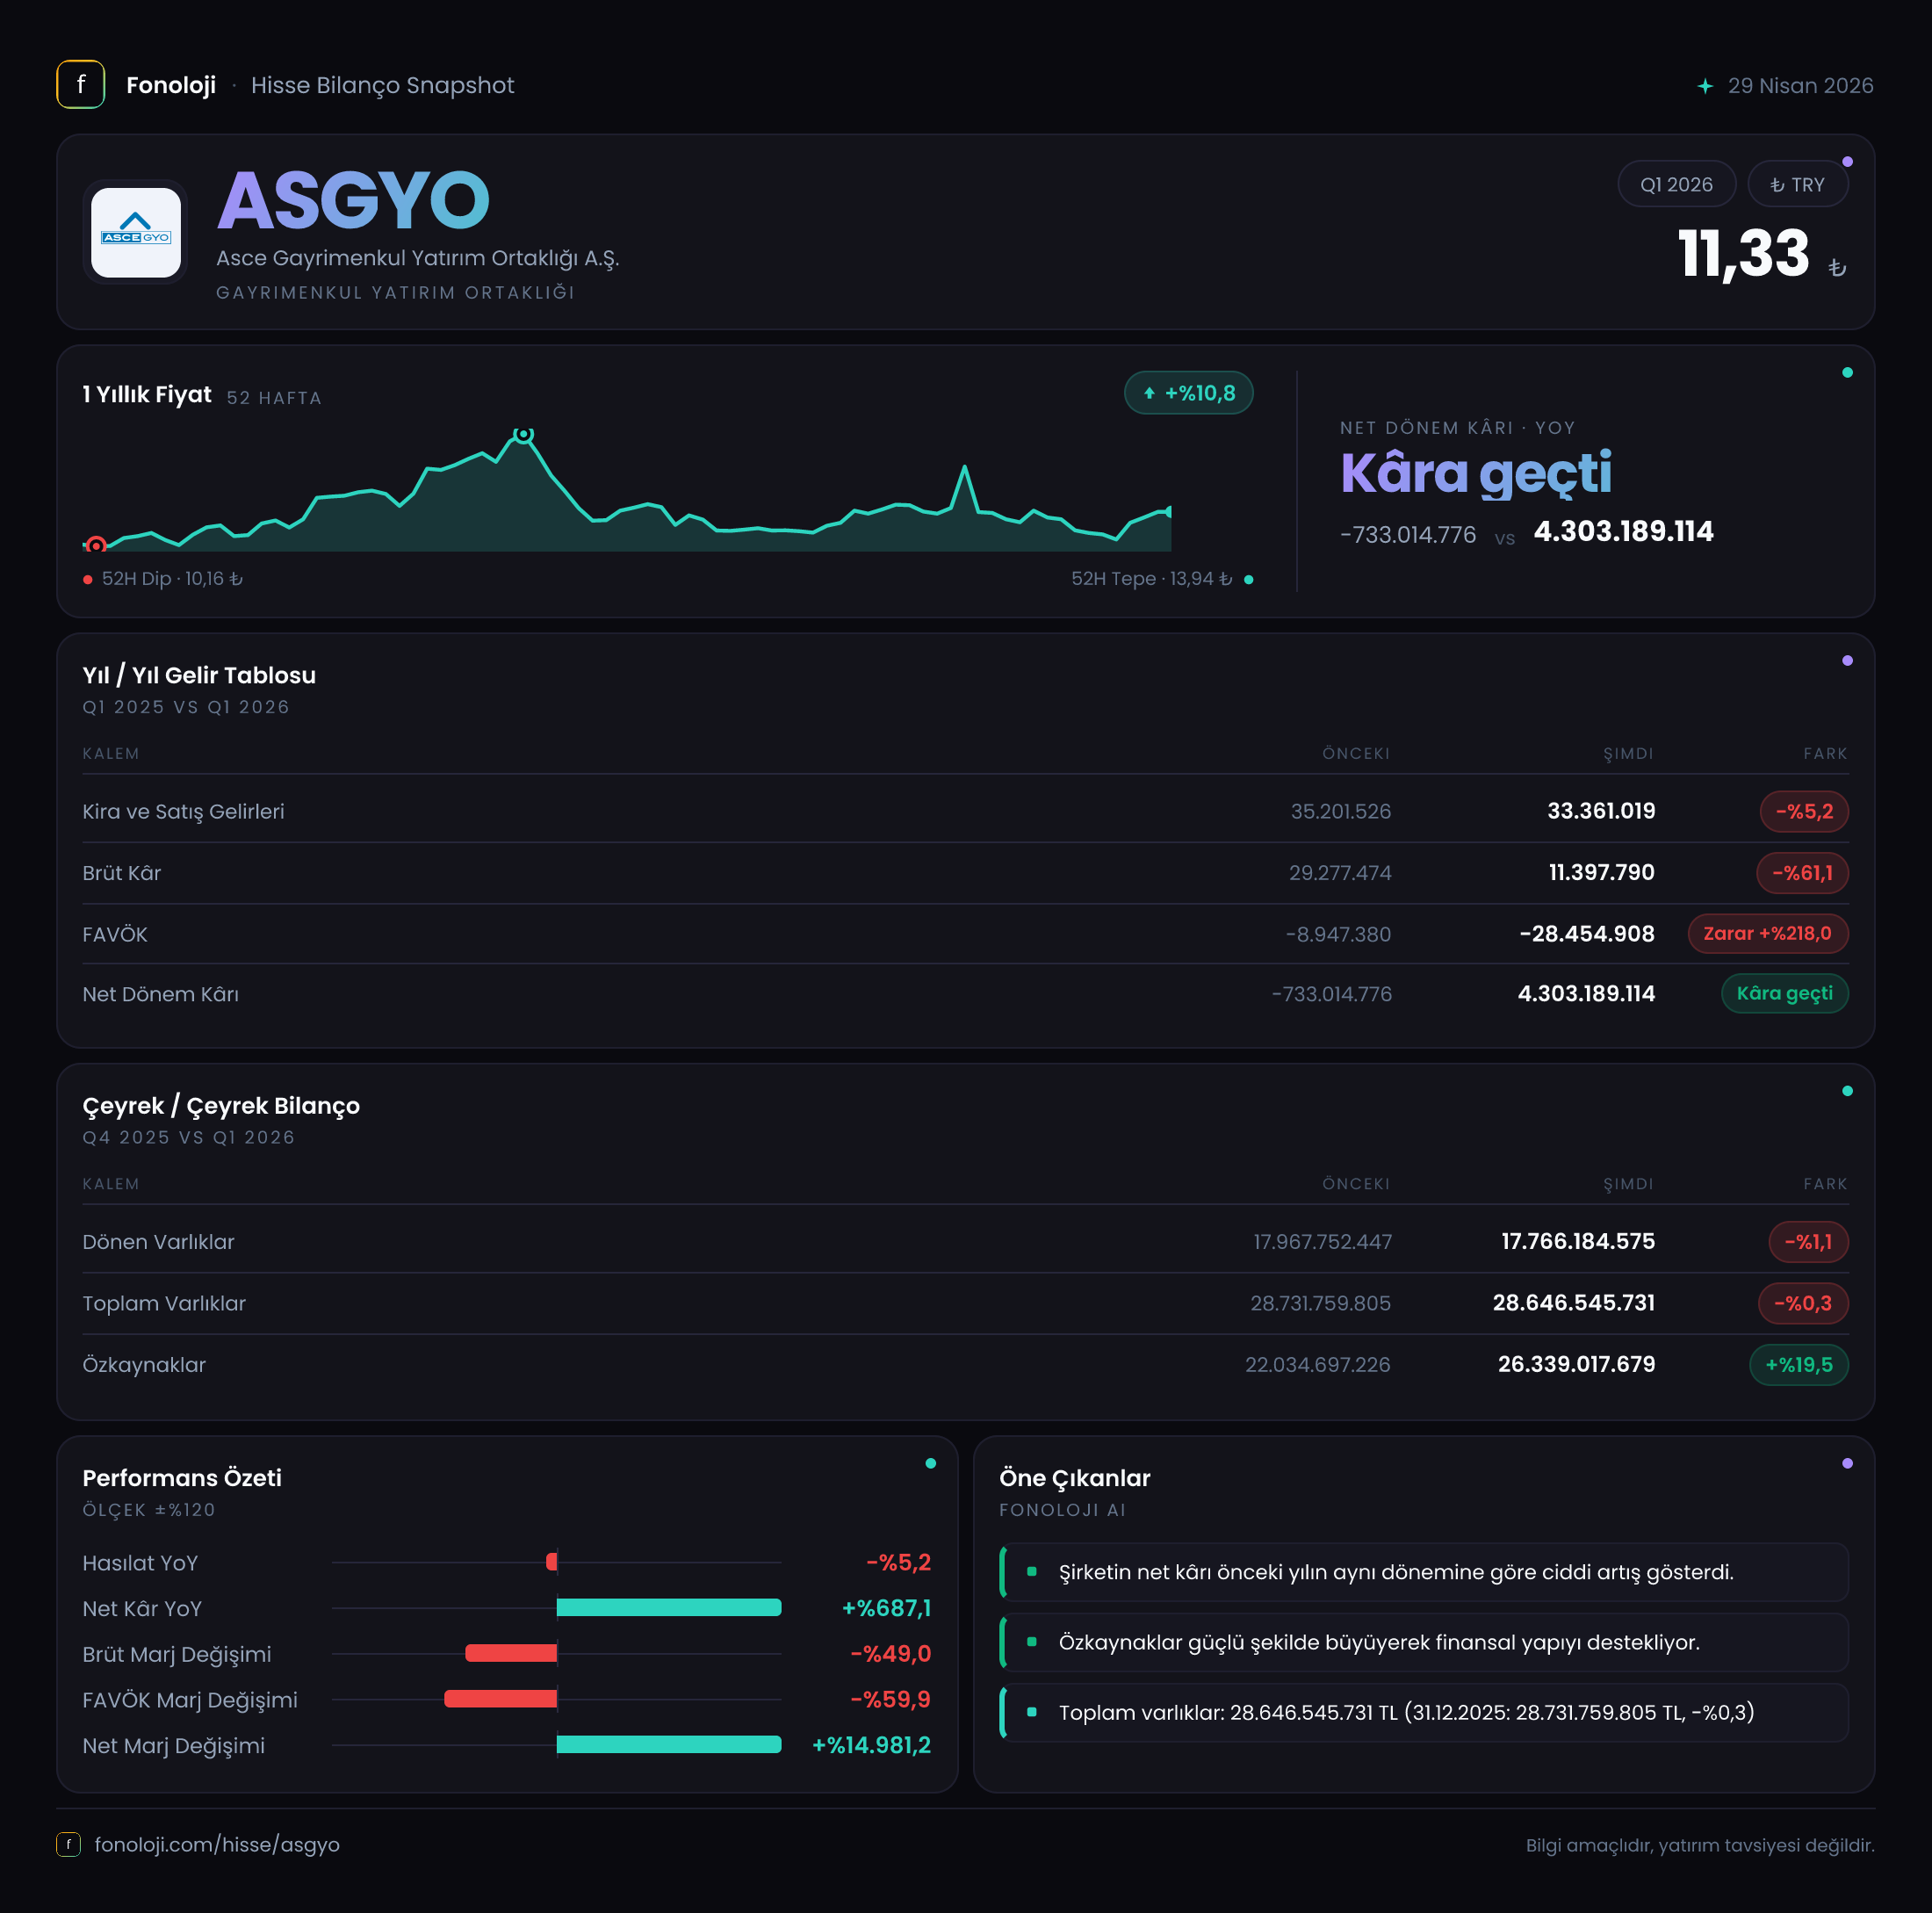
Task: Click the -%0,3 change badge
Action: [1803, 1303]
